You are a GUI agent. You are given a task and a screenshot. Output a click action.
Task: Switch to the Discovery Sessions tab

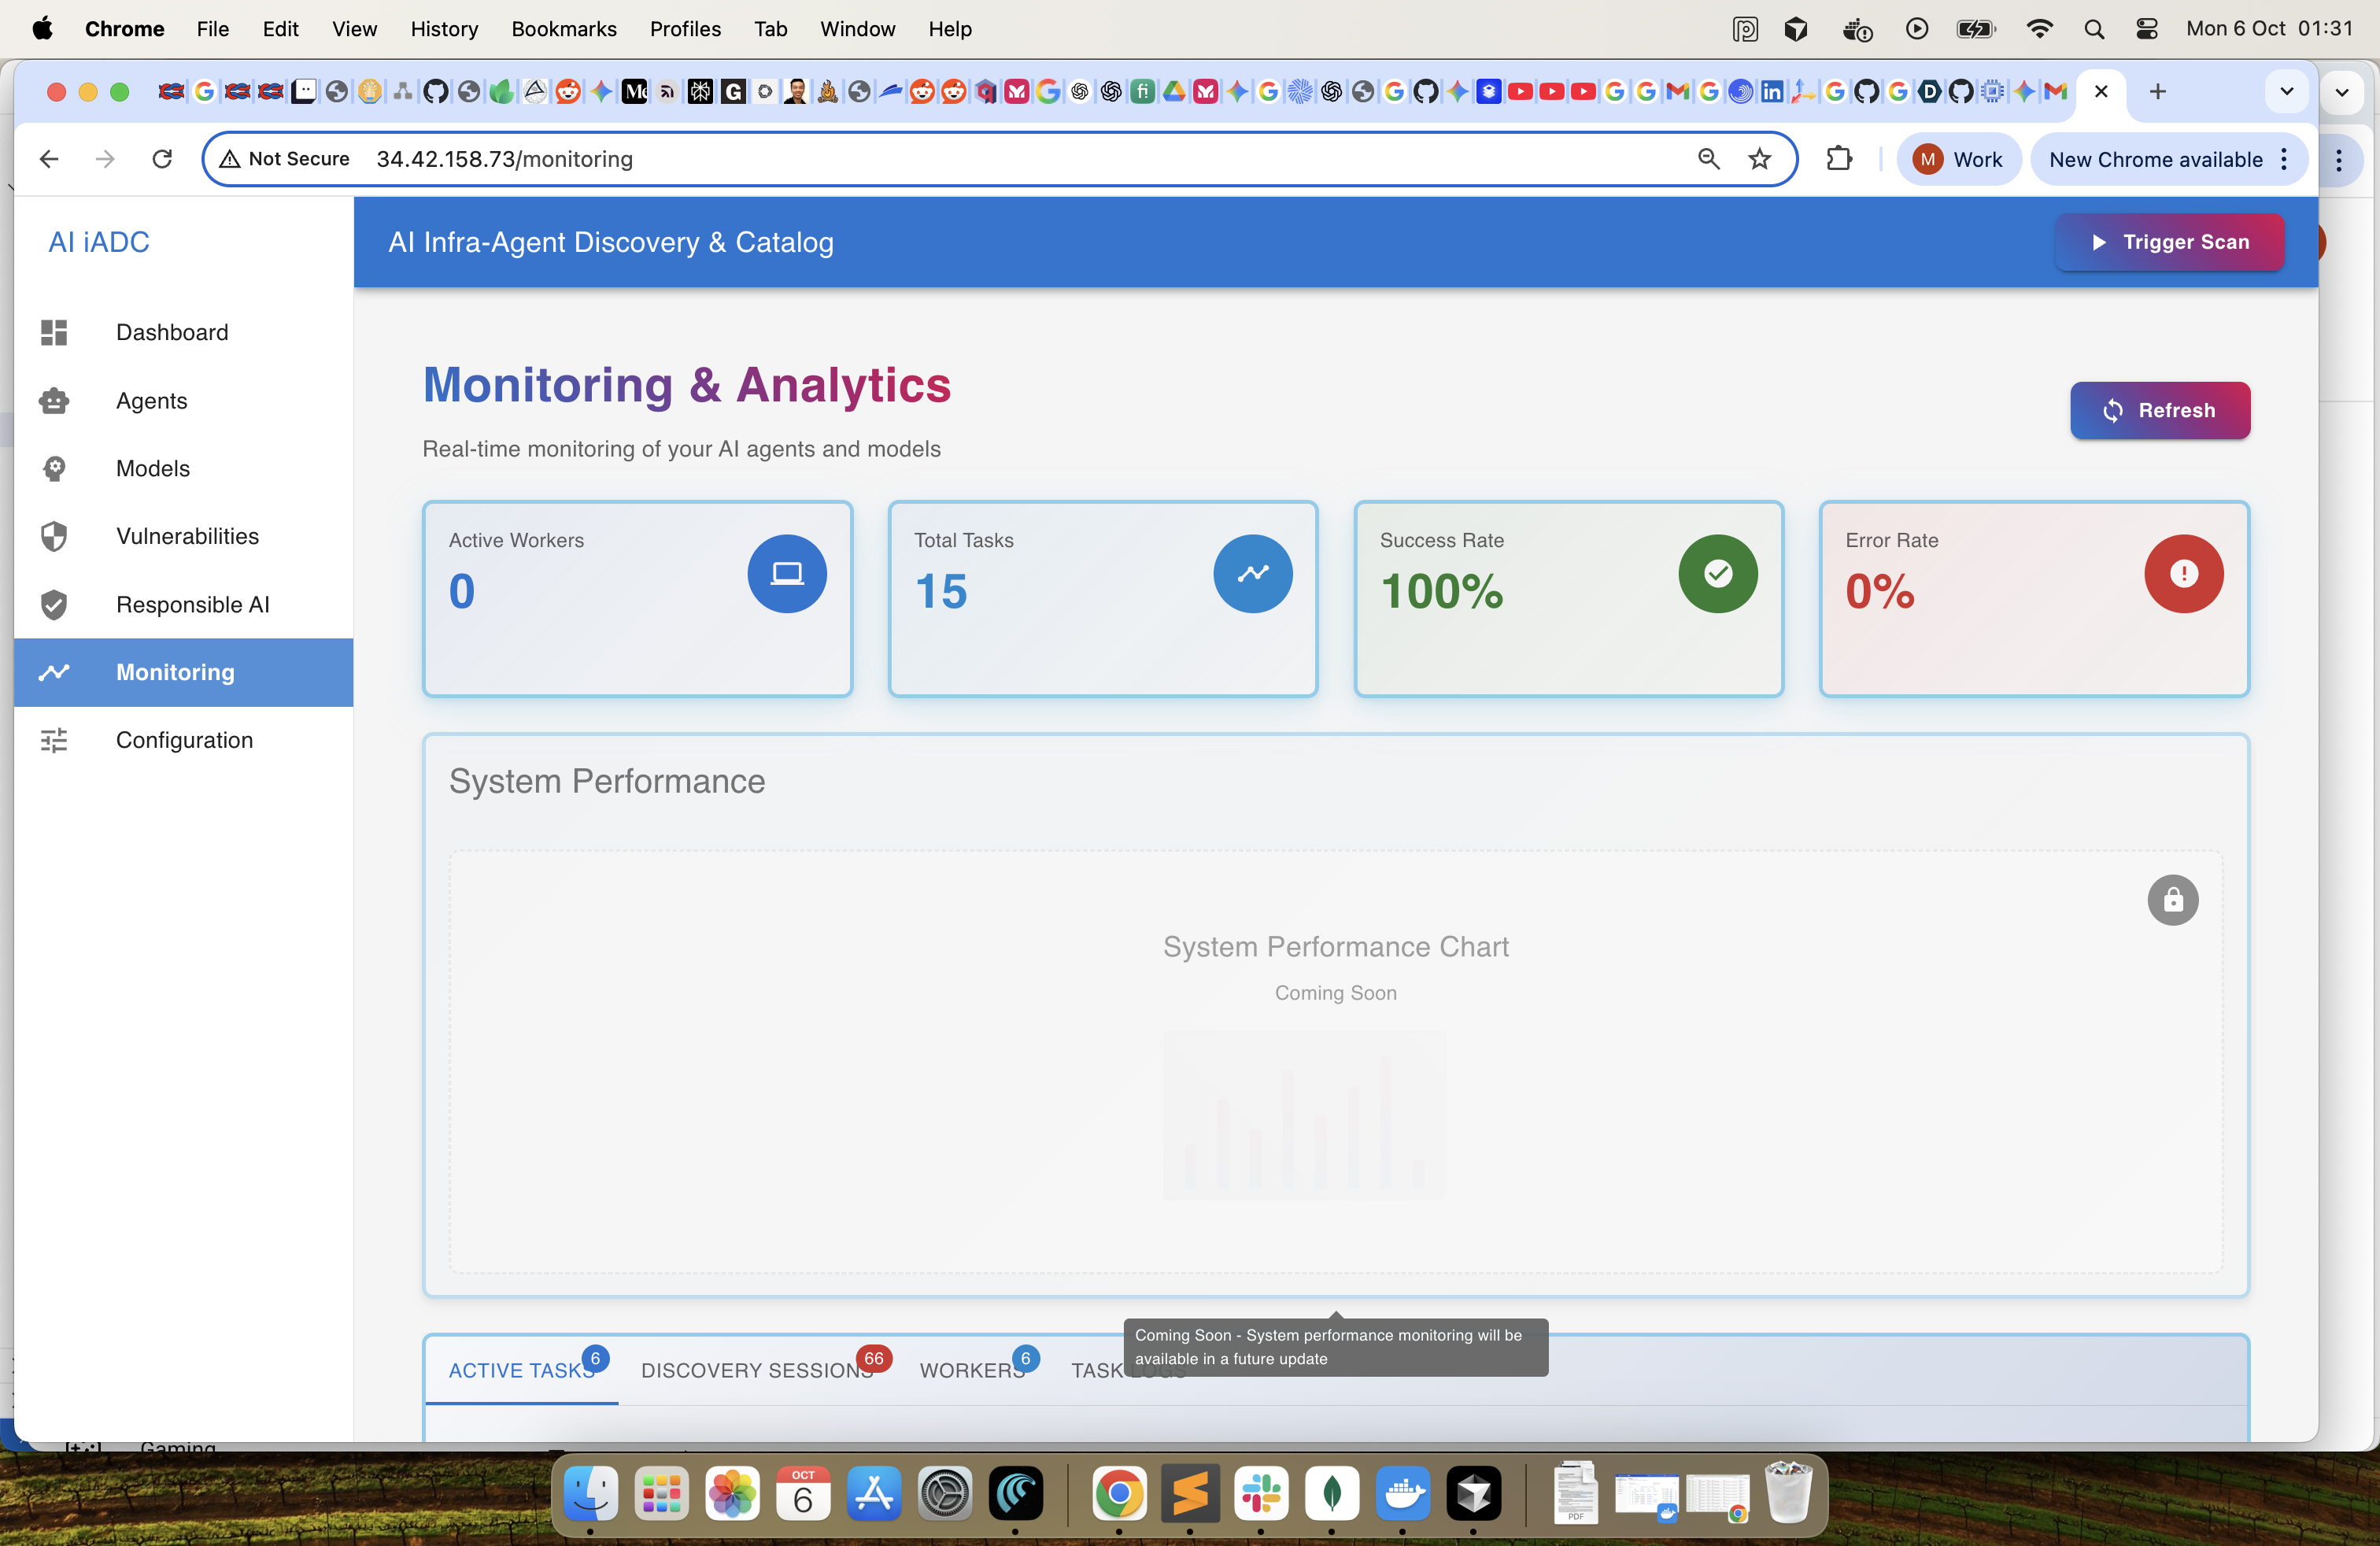pyautogui.click(x=756, y=1370)
